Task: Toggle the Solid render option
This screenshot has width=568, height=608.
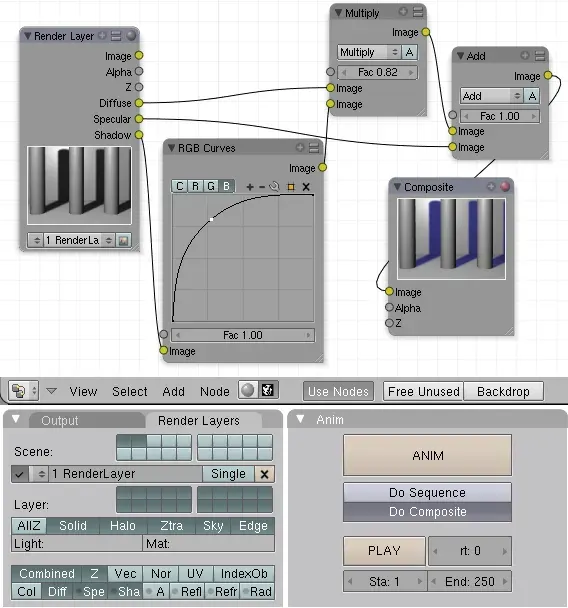Action: [x=73, y=526]
